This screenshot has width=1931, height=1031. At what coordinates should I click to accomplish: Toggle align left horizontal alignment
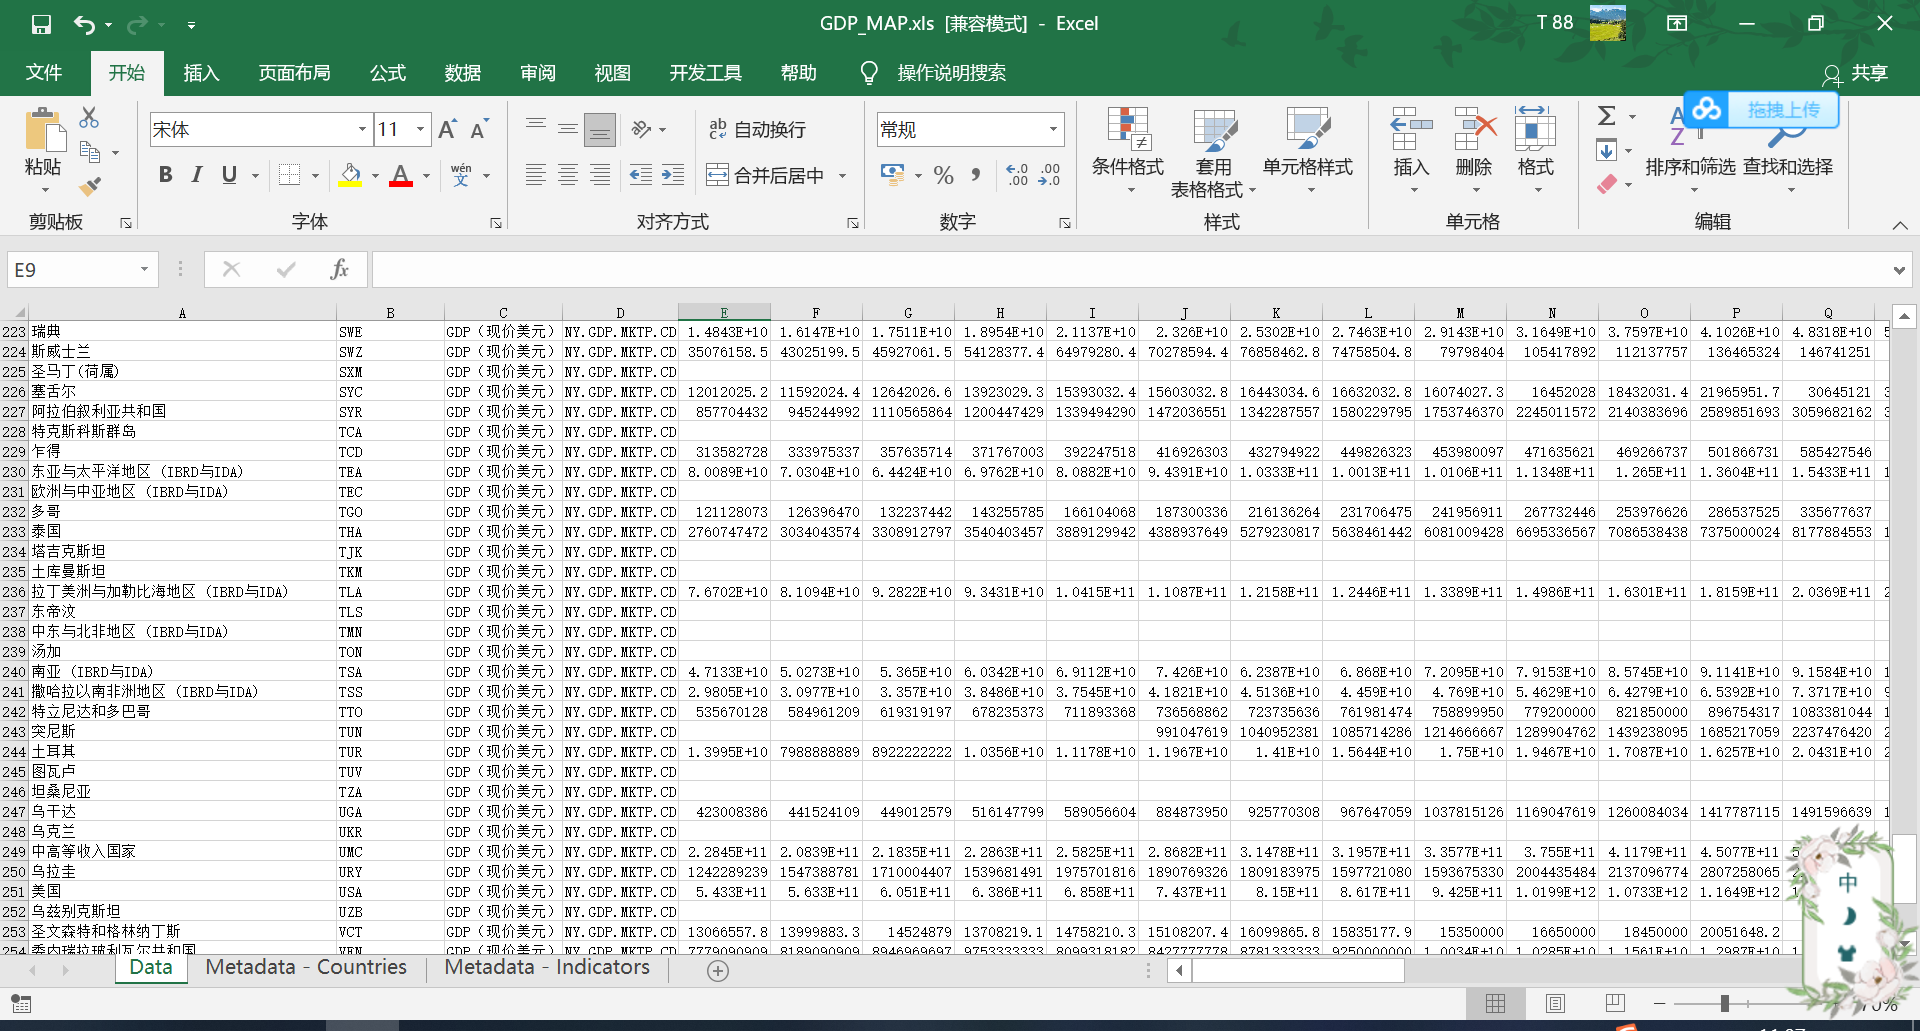pos(536,175)
